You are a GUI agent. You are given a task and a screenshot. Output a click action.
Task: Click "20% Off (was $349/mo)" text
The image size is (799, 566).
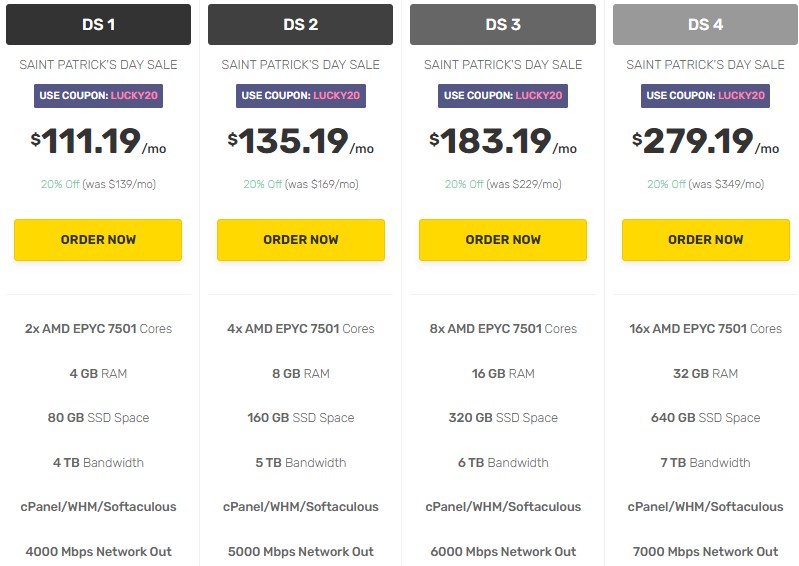pyautogui.click(x=705, y=184)
